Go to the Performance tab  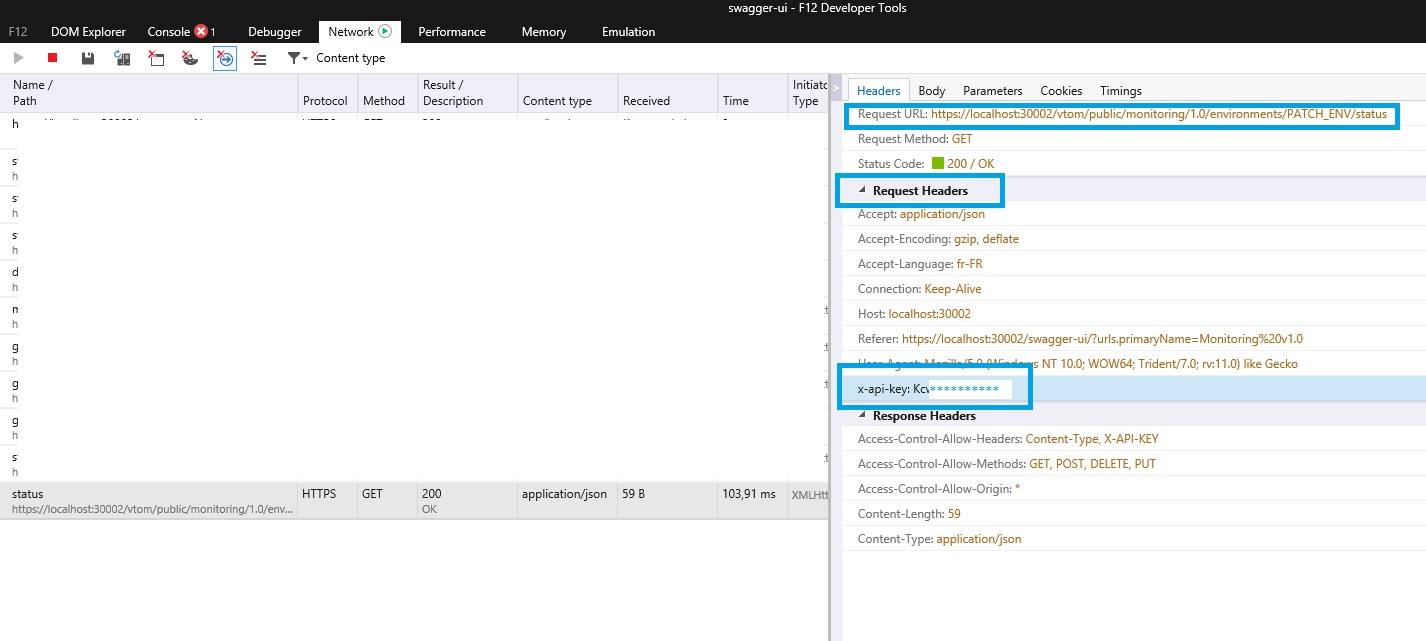click(452, 32)
